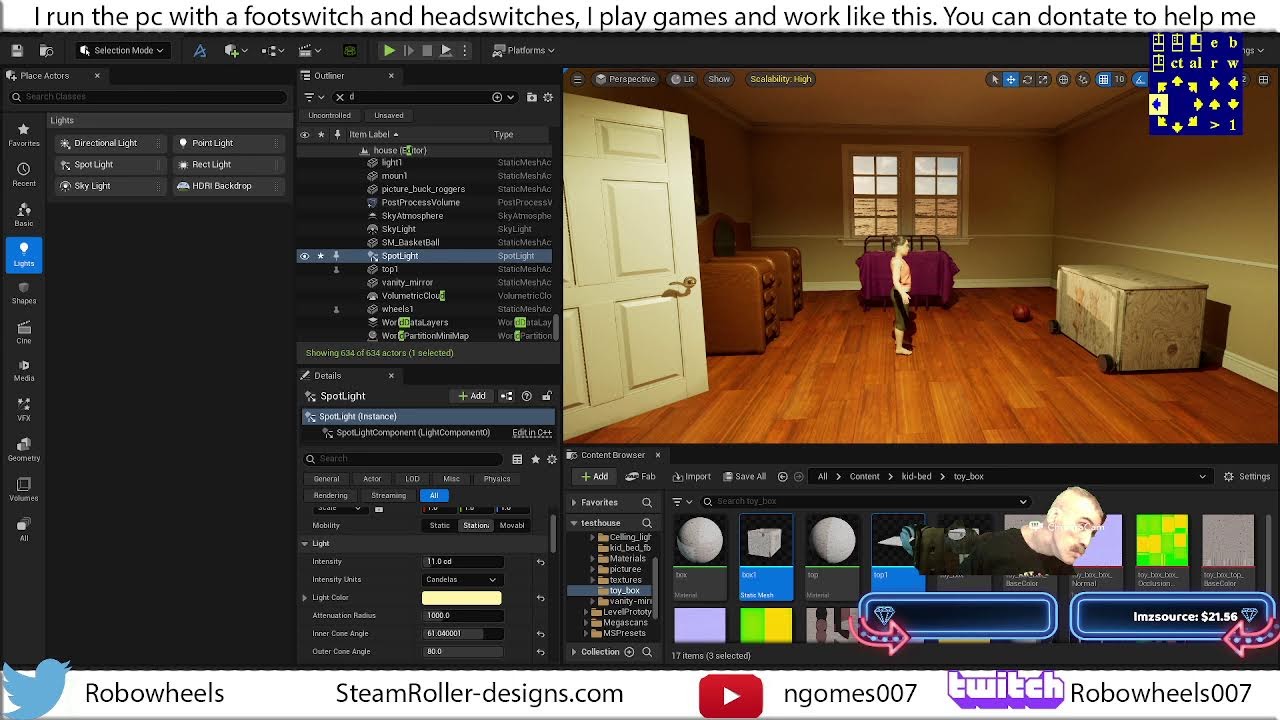Select the Recent category in Place Actors

tap(24, 174)
